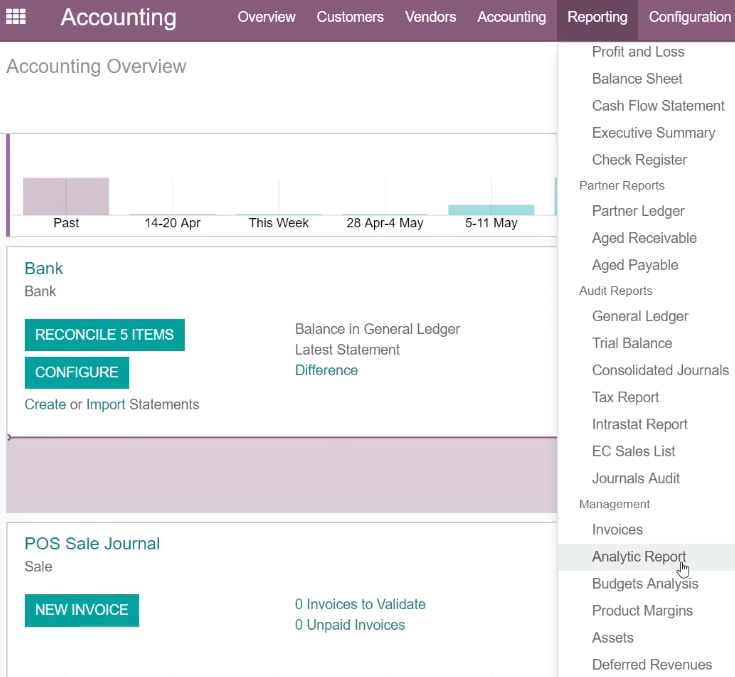The width and height of the screenshot is (735, 677).
Task: Click the NEW INVOICE button
Action: 82,610
